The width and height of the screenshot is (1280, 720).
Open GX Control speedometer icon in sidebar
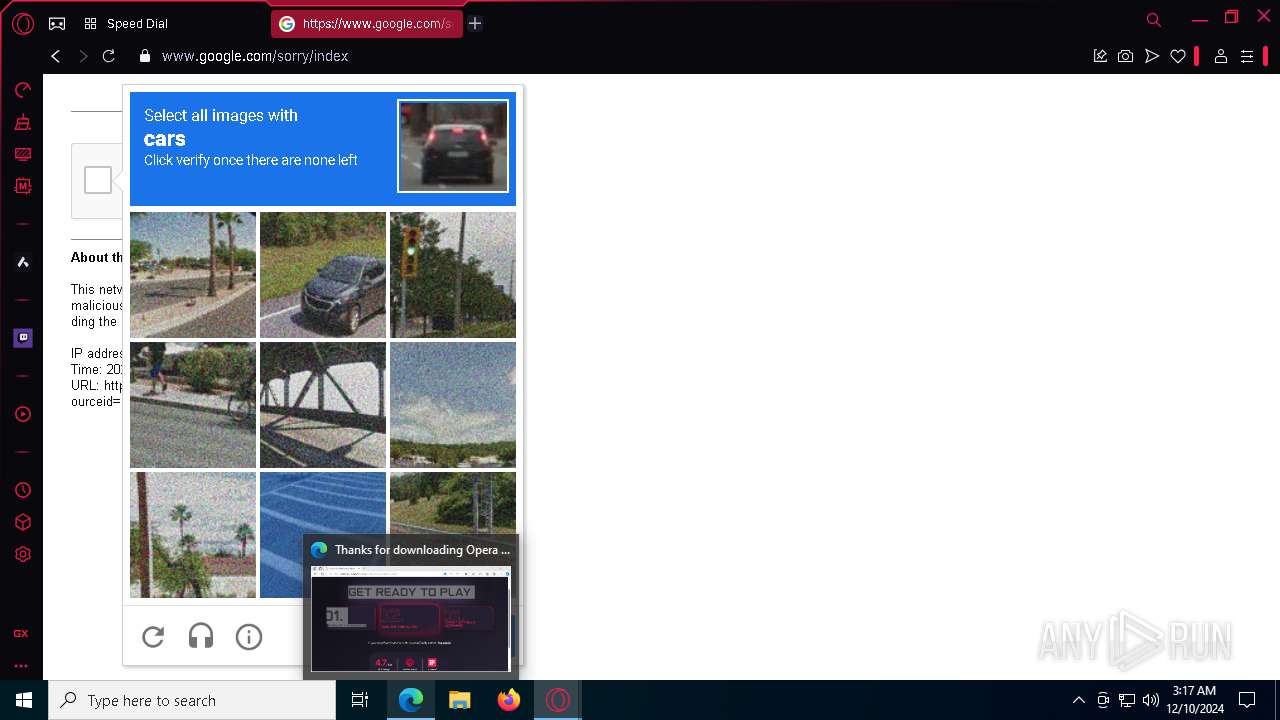point(22,90)
